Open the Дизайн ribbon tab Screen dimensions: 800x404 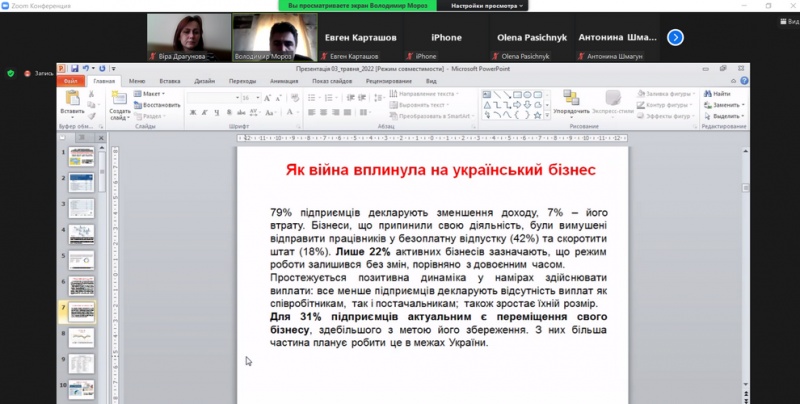tap(204, 80)
